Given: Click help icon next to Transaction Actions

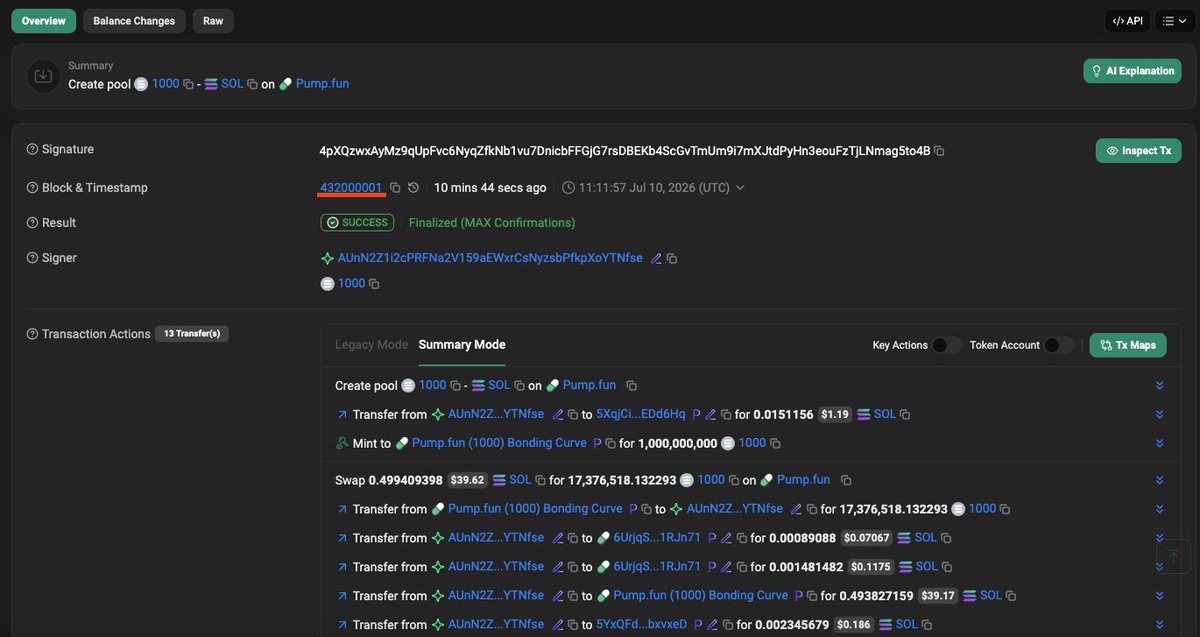Looking at the screenshot, I should coord(32,334).
